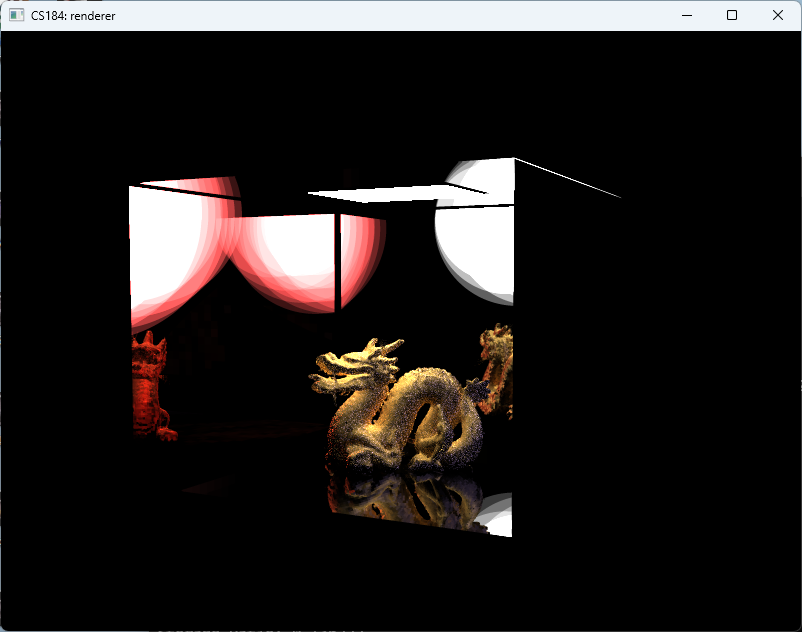The image size is (802, 632).
Task: Minimize the CS184 renderer window
Action: (x=686, y=15)
